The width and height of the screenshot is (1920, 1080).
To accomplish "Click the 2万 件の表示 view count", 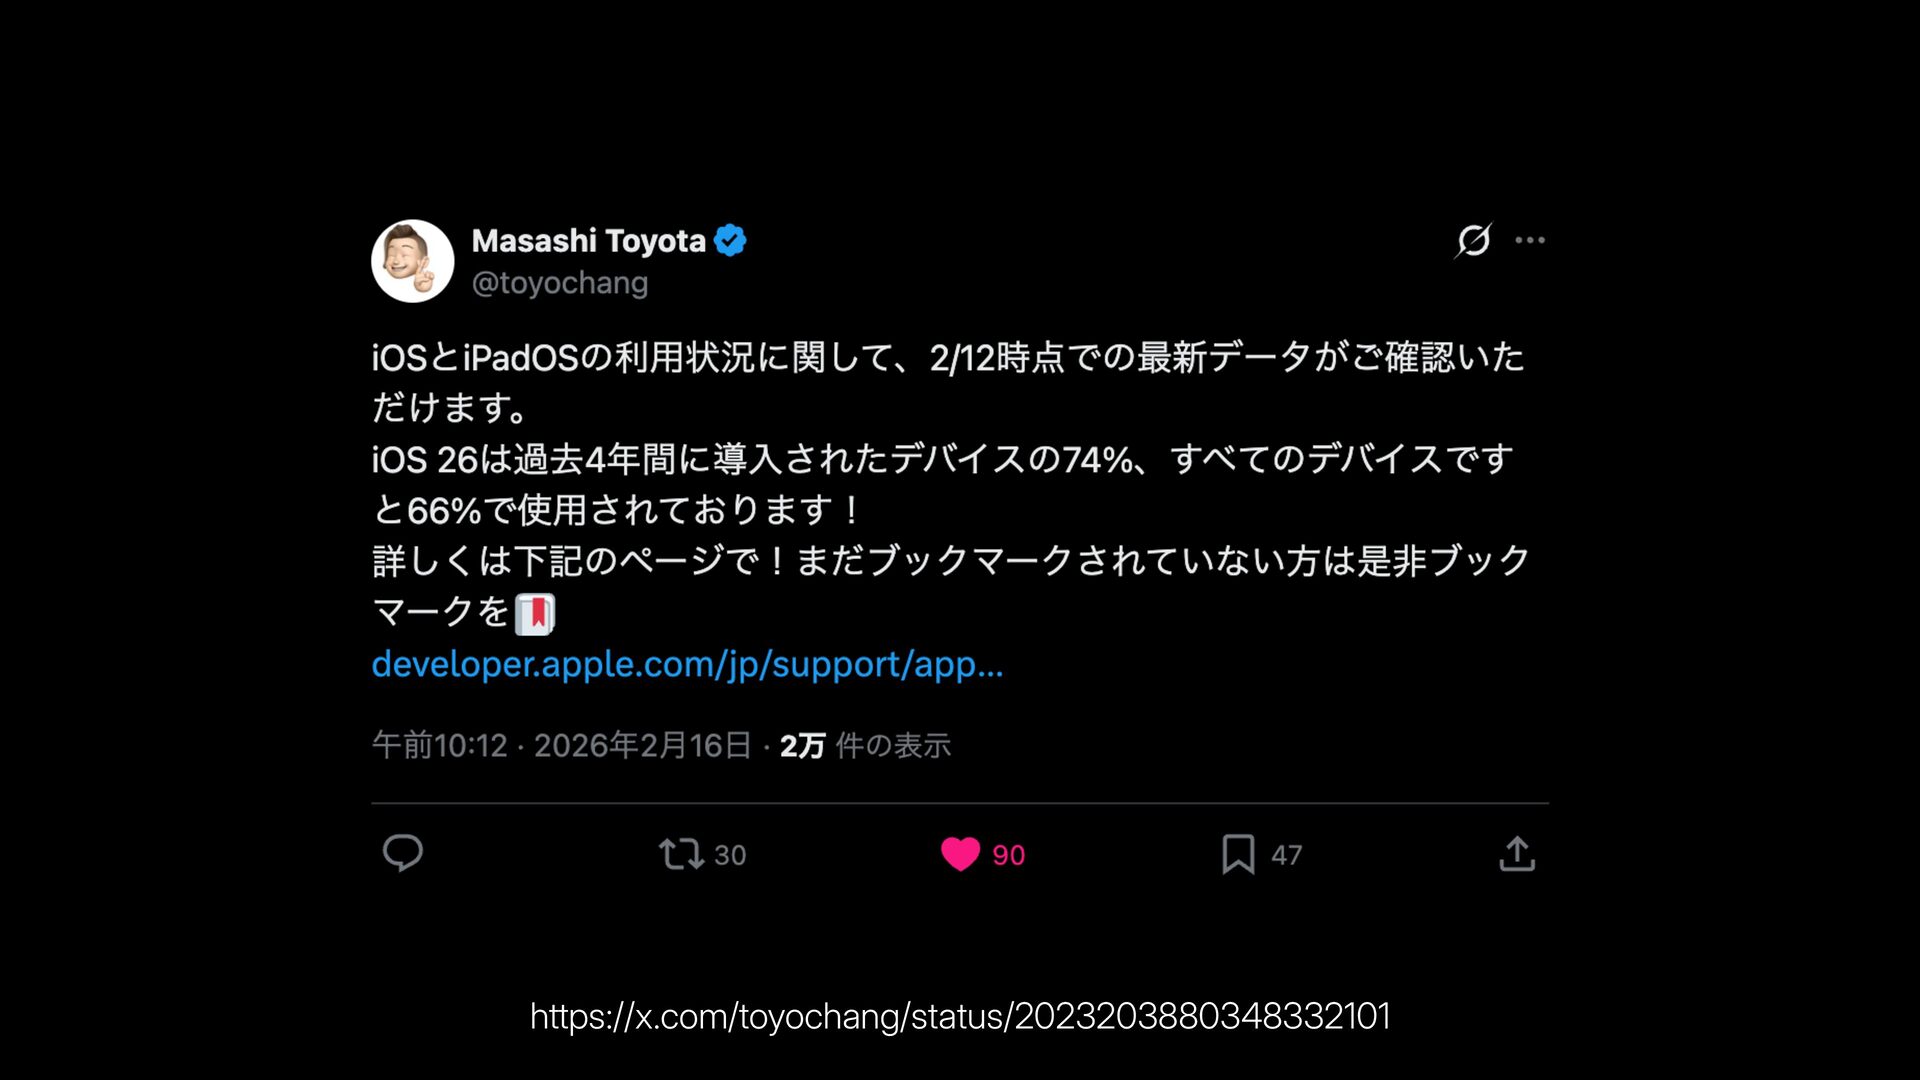I will click(x=865, y=745).
